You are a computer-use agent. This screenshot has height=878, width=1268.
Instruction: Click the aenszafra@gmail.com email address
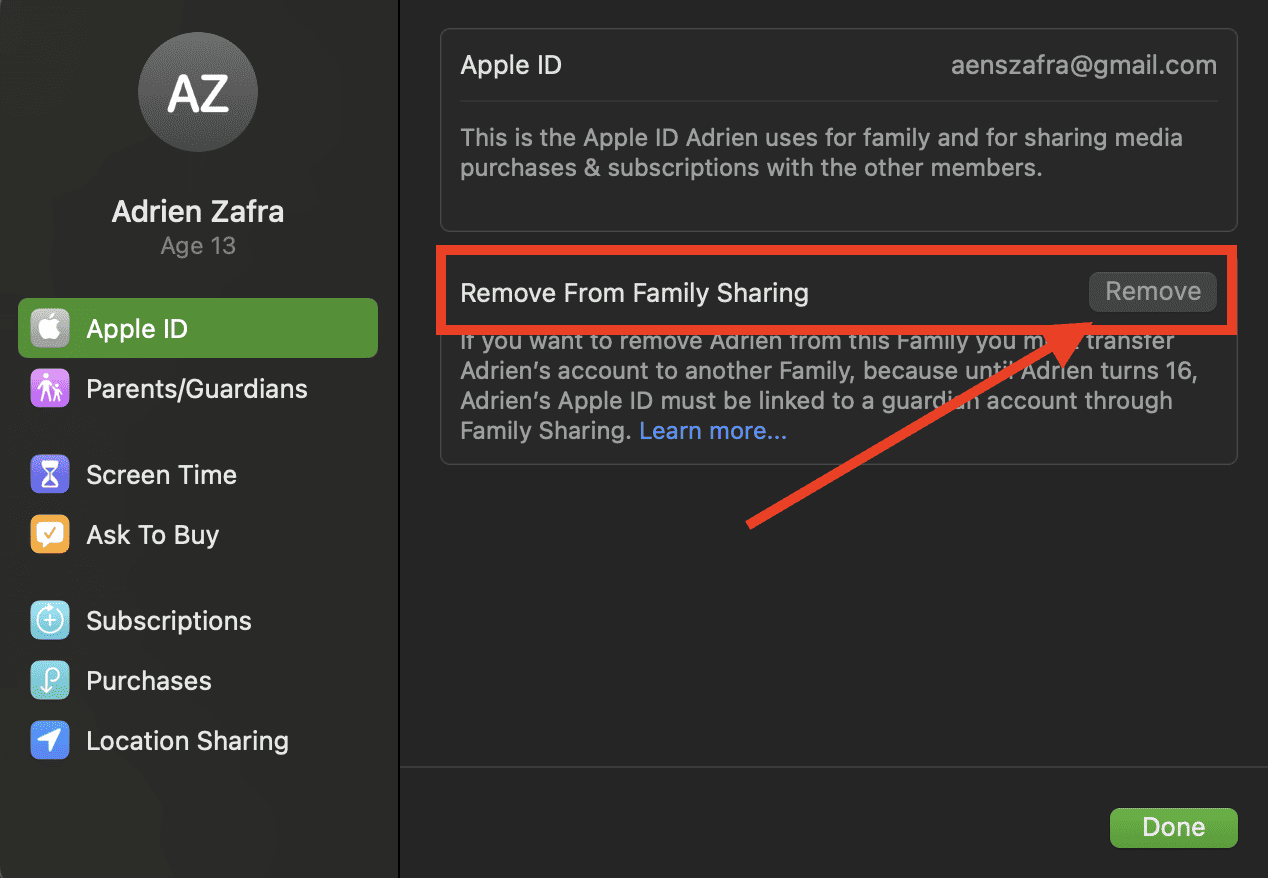pyautogui.click(x=1083, y=66)
